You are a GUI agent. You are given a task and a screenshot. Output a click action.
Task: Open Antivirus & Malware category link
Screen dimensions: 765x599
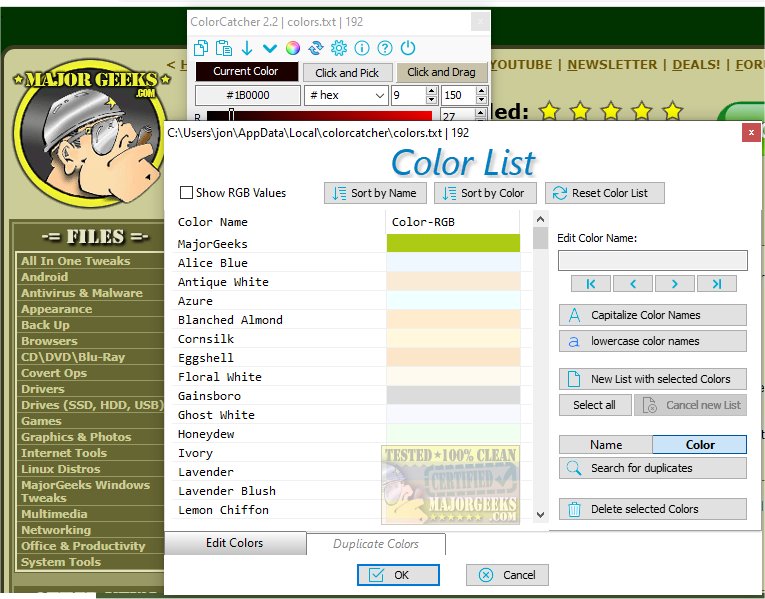pos(82,293)
